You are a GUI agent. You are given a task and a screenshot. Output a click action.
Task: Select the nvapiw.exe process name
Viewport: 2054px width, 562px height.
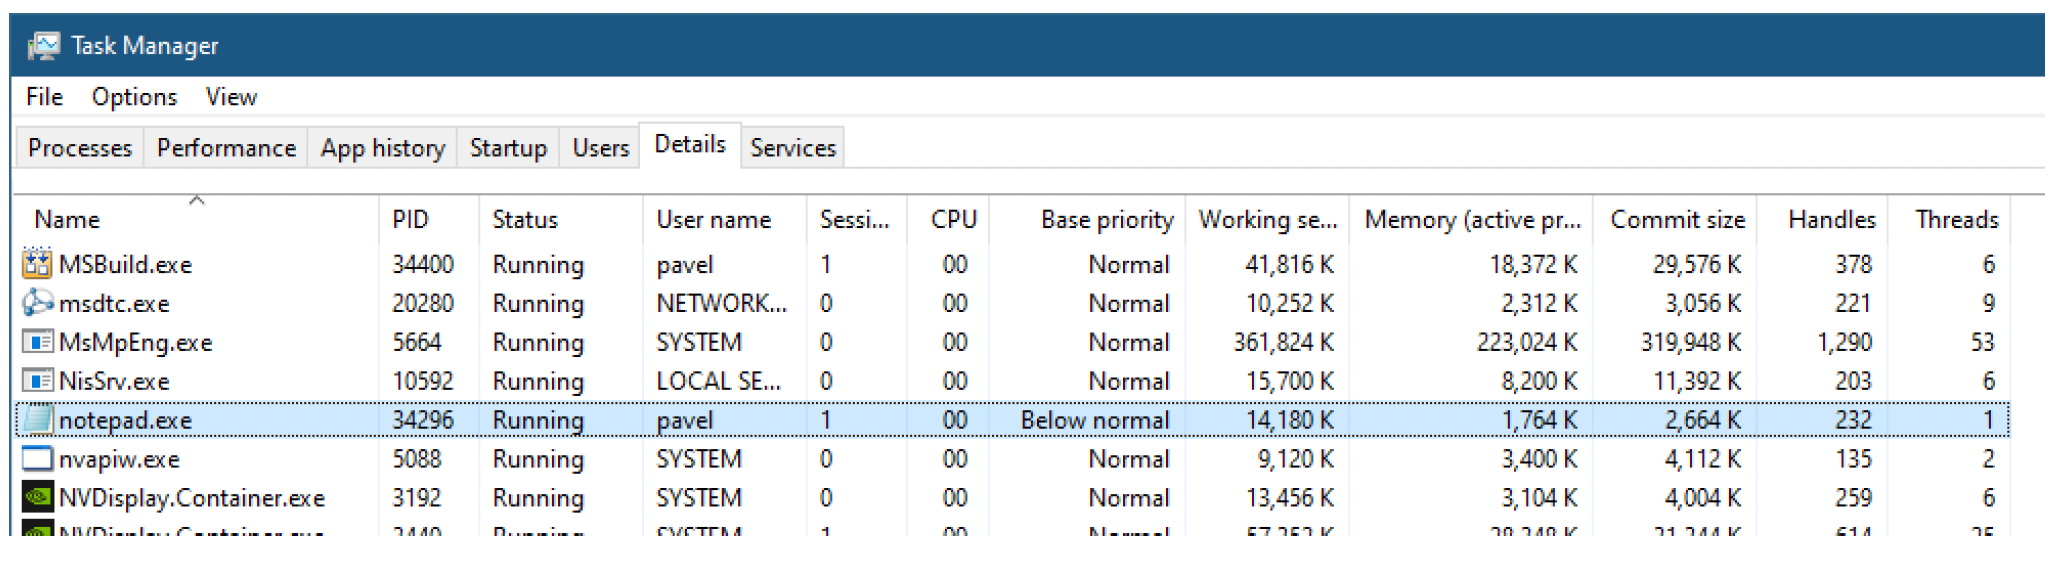[119, 460]
